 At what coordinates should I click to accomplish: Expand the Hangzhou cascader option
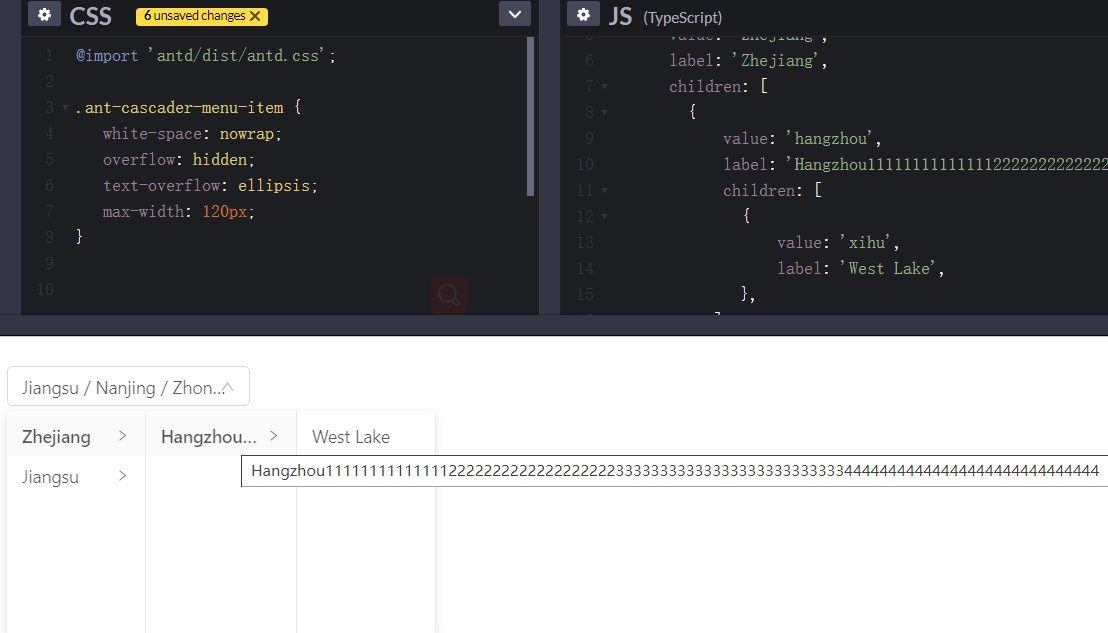click(x=272, y=436)
